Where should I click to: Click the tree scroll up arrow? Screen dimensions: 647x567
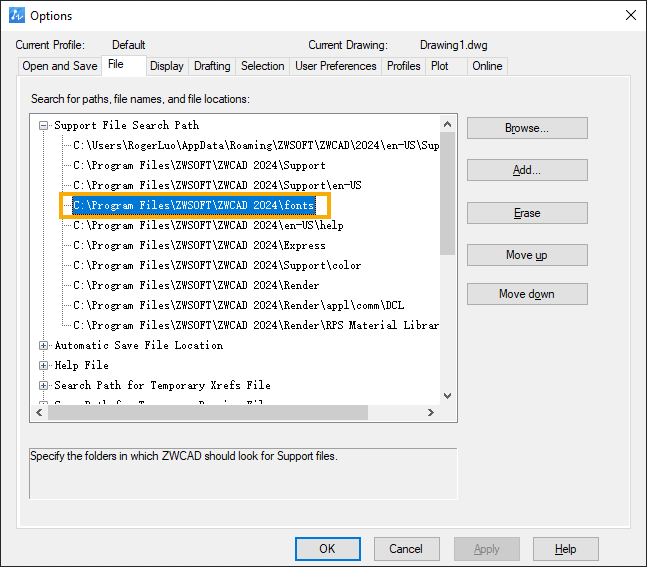click(x=447, y=124)
